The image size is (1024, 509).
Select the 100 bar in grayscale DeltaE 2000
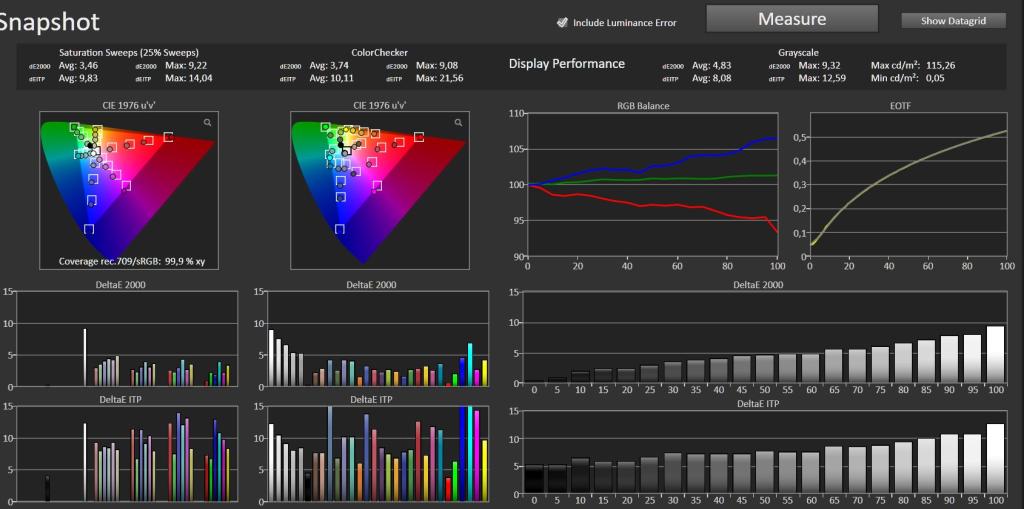pos(995,353)
